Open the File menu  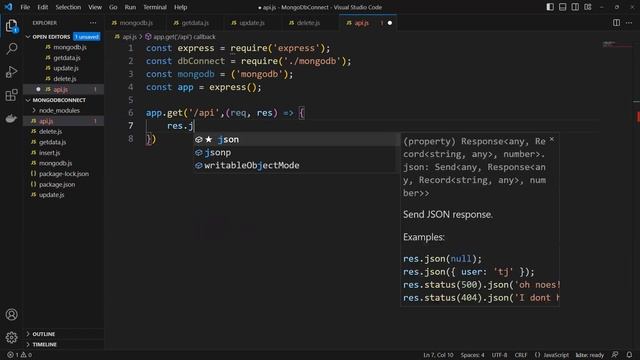(x=25, y=7)
